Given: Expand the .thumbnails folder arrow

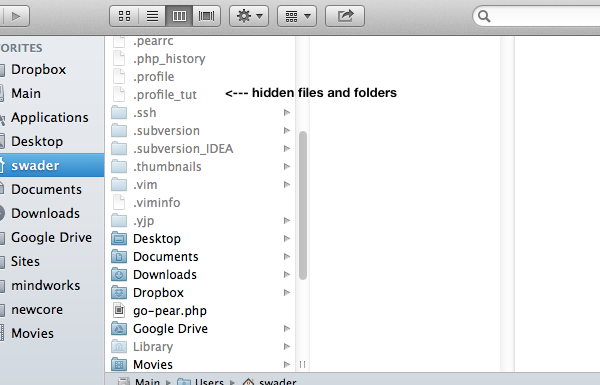Looking at the screenshot, I should click(287, 166).
